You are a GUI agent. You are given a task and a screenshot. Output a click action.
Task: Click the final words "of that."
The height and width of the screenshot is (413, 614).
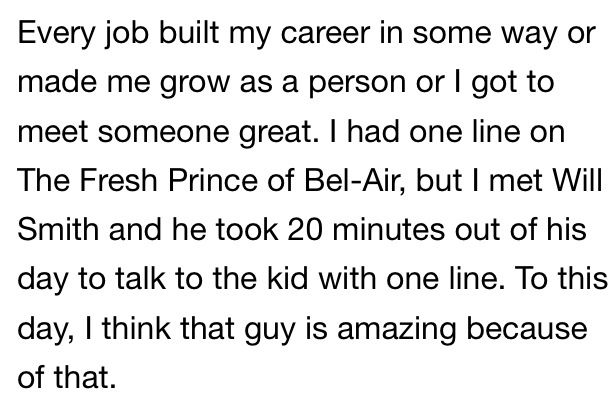coord(67,377)
